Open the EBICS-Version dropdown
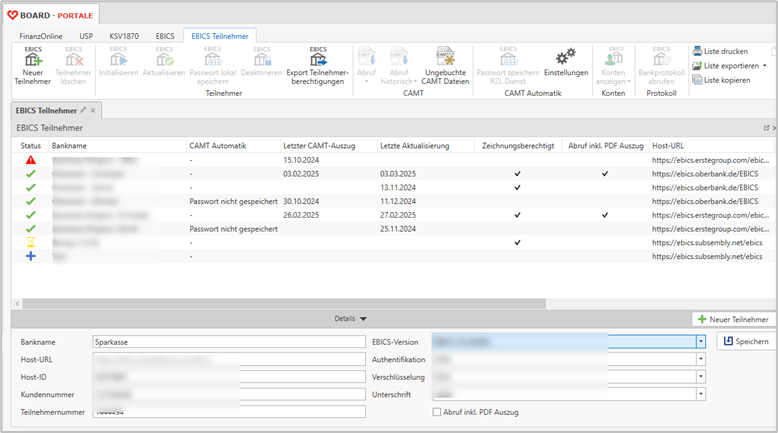Image resolution: width=778 pixels, height=433 pixels. [701, 341]
